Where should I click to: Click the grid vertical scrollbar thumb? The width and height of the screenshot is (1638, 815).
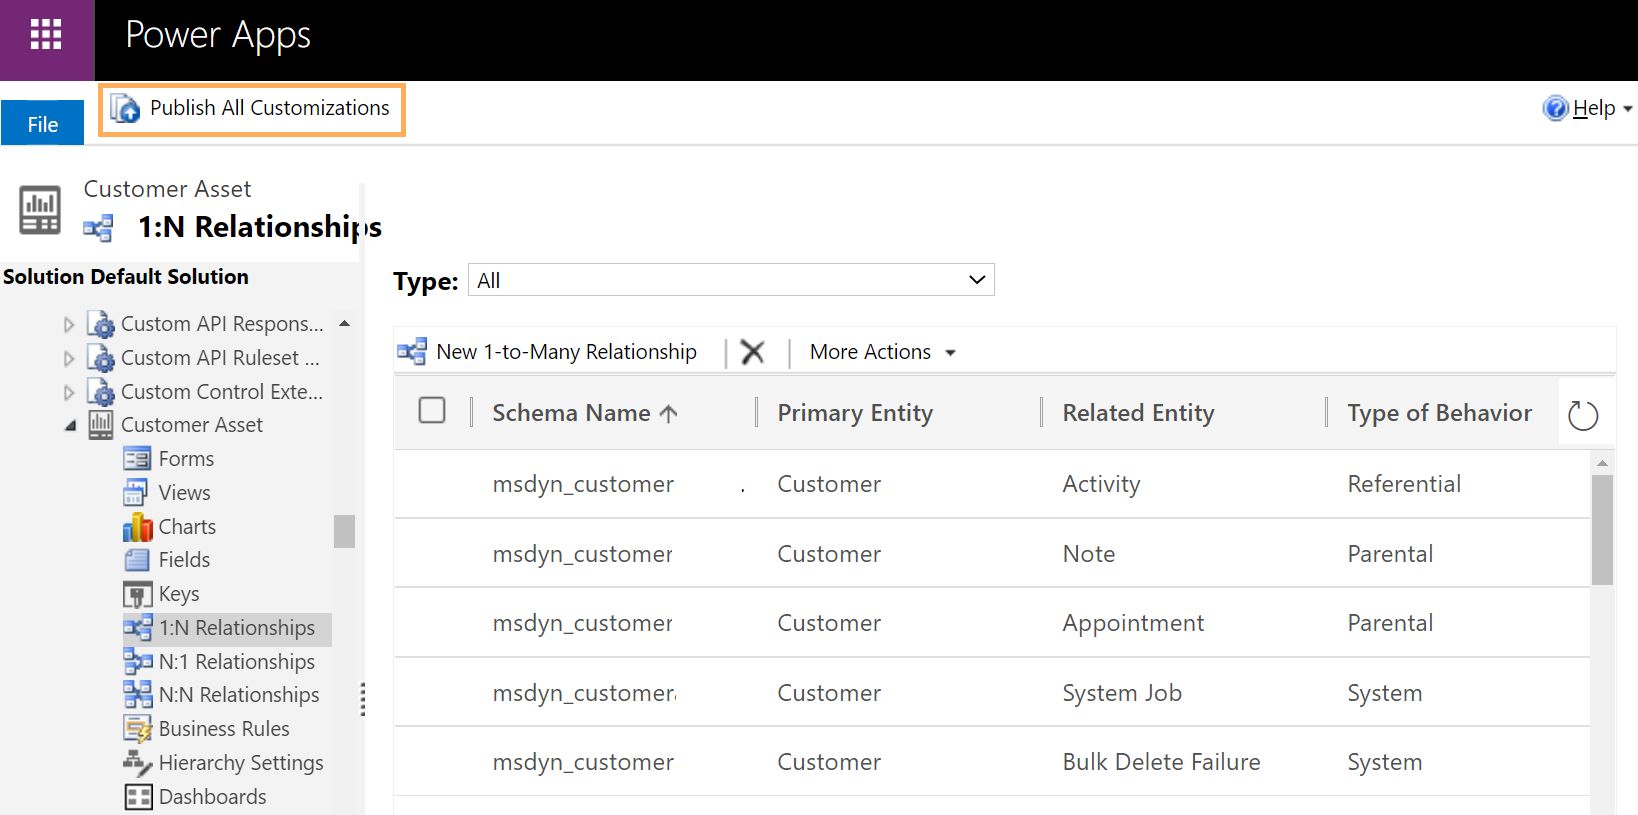click(x=1602, y=530)
